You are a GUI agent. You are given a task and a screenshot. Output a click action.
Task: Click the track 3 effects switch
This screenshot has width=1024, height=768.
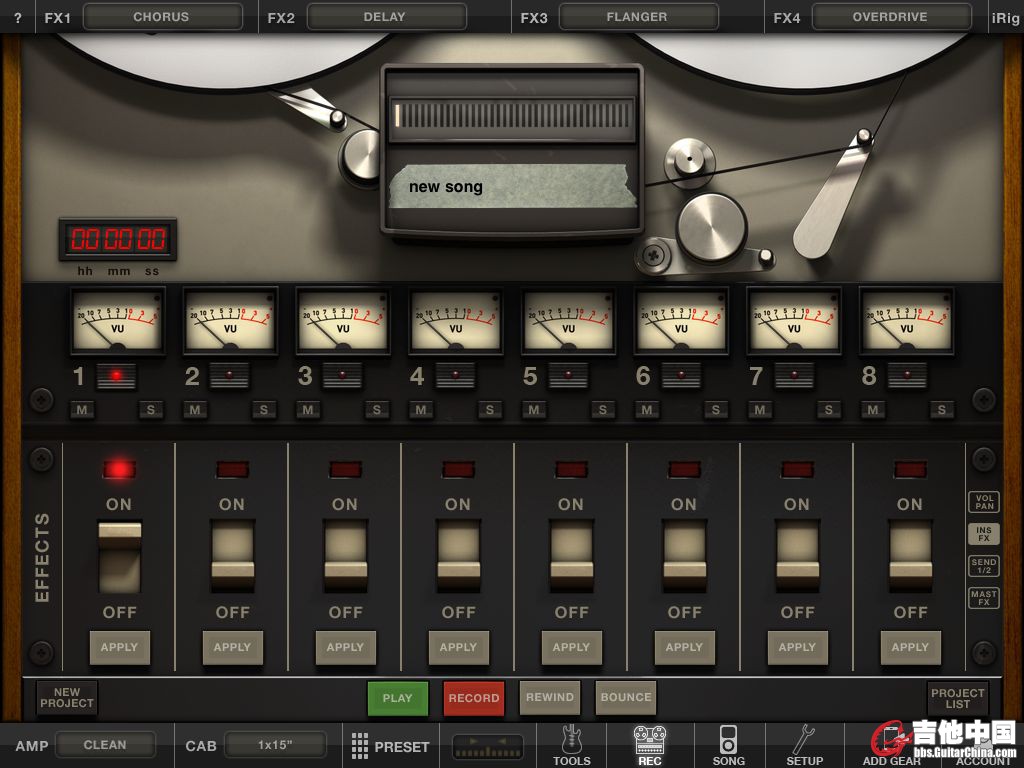[x=345, y=557]
